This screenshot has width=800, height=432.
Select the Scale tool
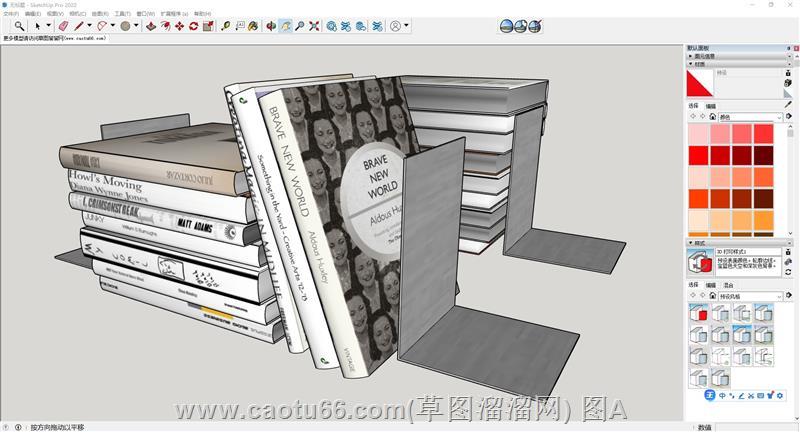[208, 26]
